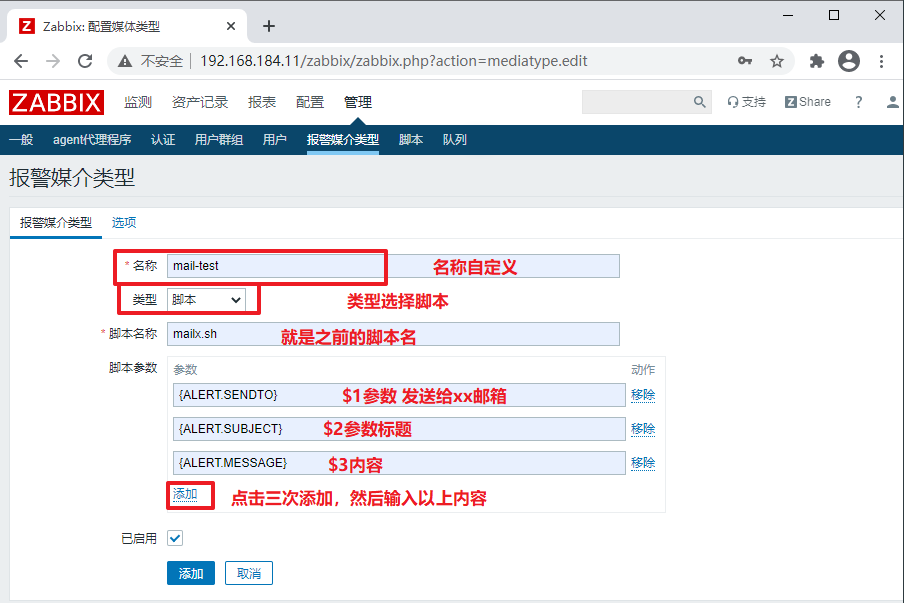Go to 认证 submenu
Image resolution: width=904 pixels, height=603 pixels.
pos(163,140)
